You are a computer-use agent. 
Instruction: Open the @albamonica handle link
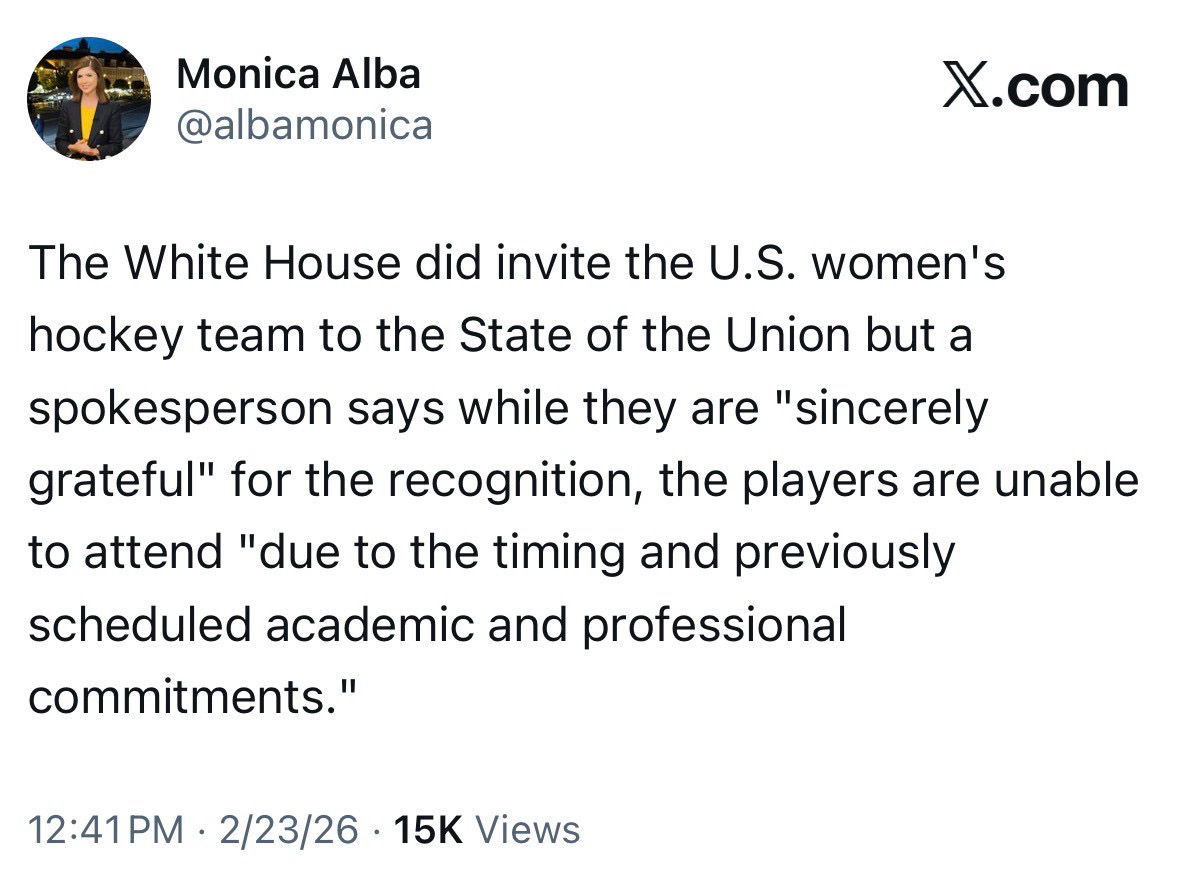(304, 125)
